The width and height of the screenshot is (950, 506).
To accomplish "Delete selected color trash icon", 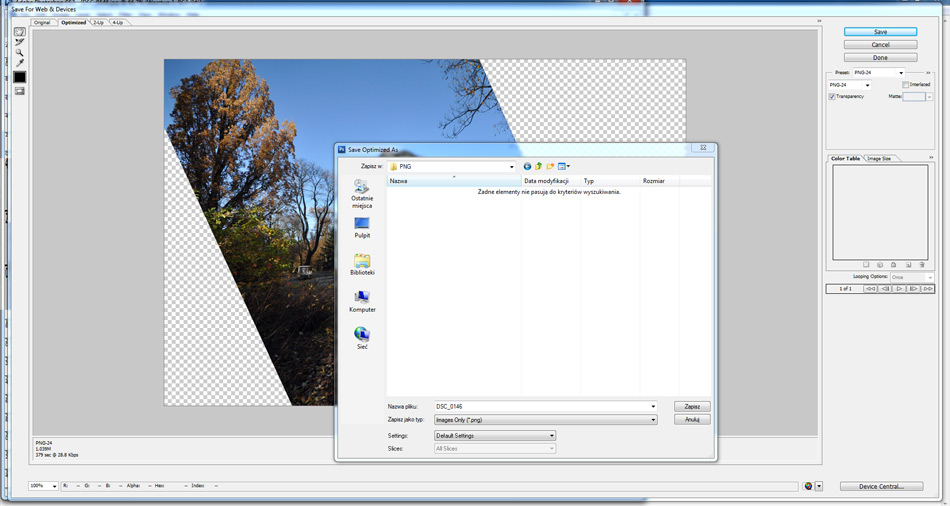I will point(922,265).
